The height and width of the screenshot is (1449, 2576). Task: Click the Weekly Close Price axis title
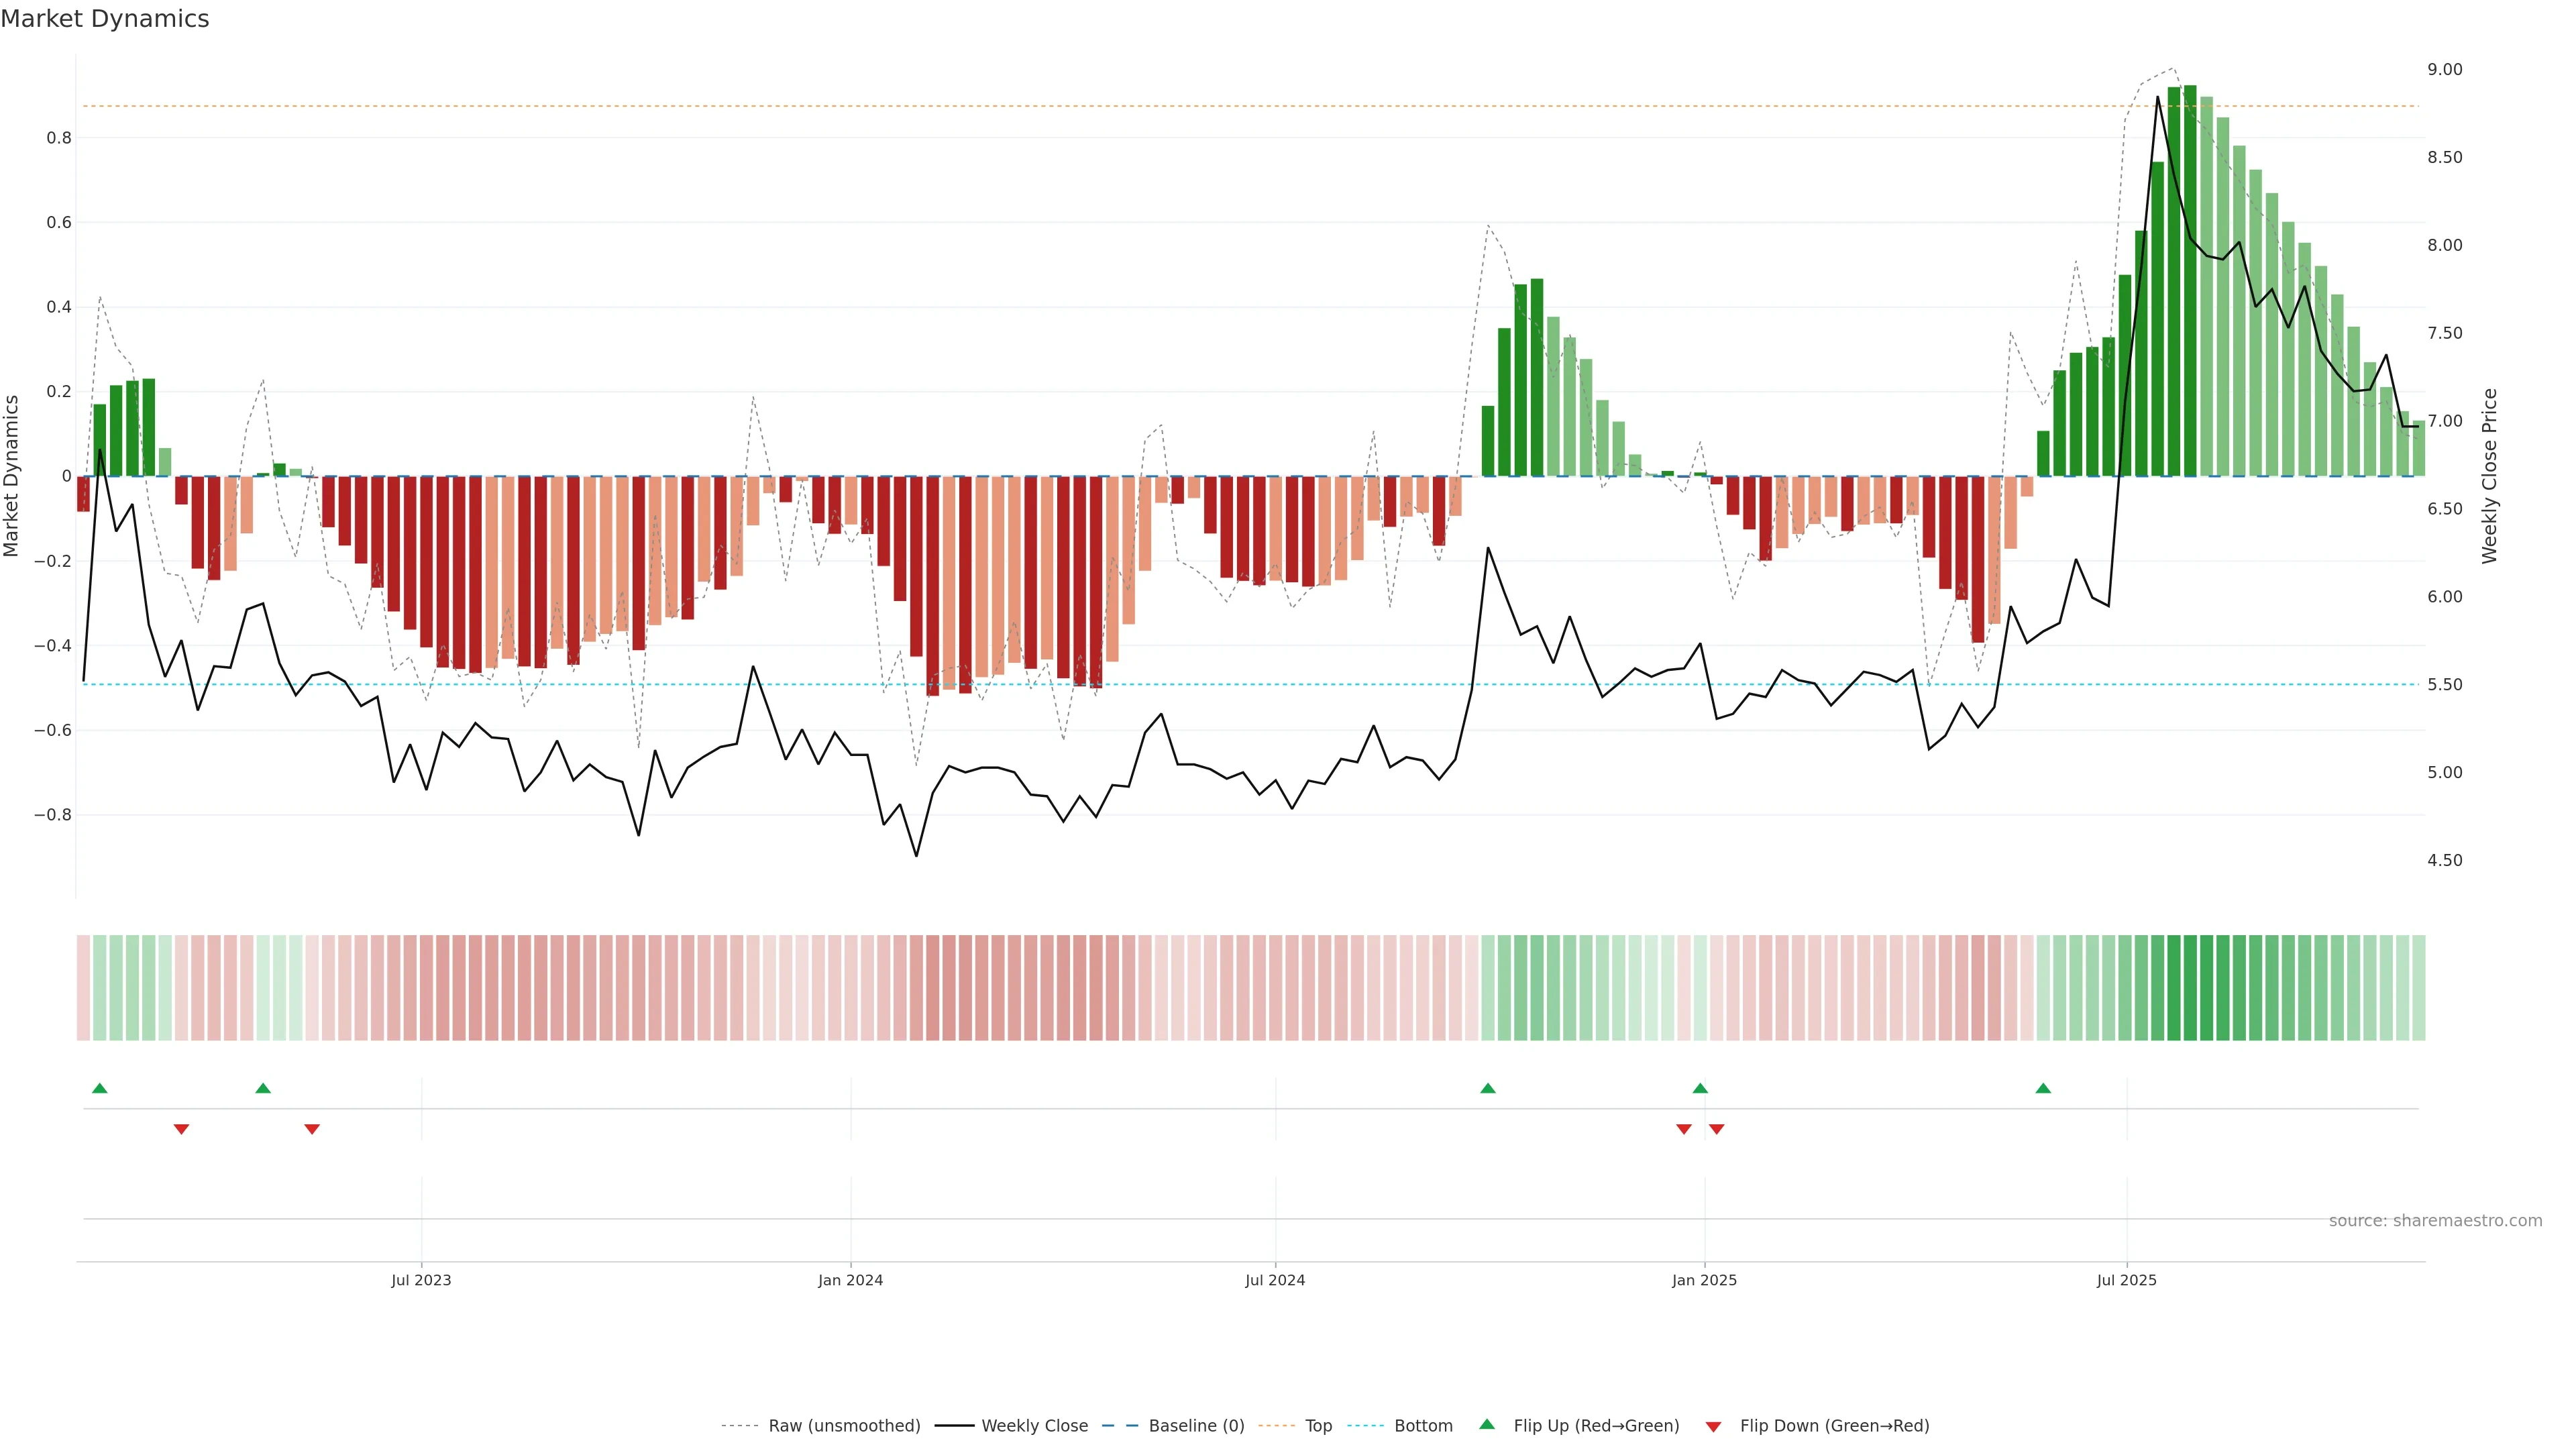tap(2489, 476)
